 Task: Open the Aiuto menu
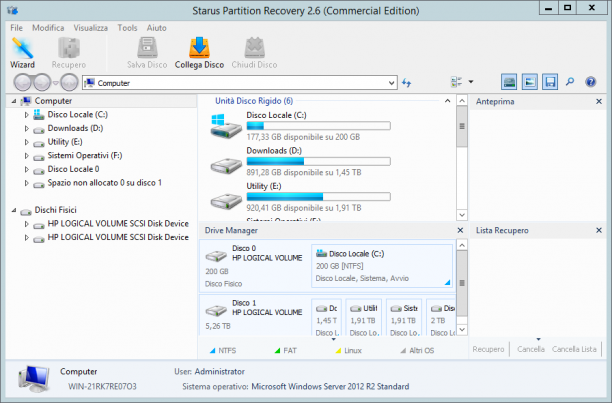click(x=157, y=28)
